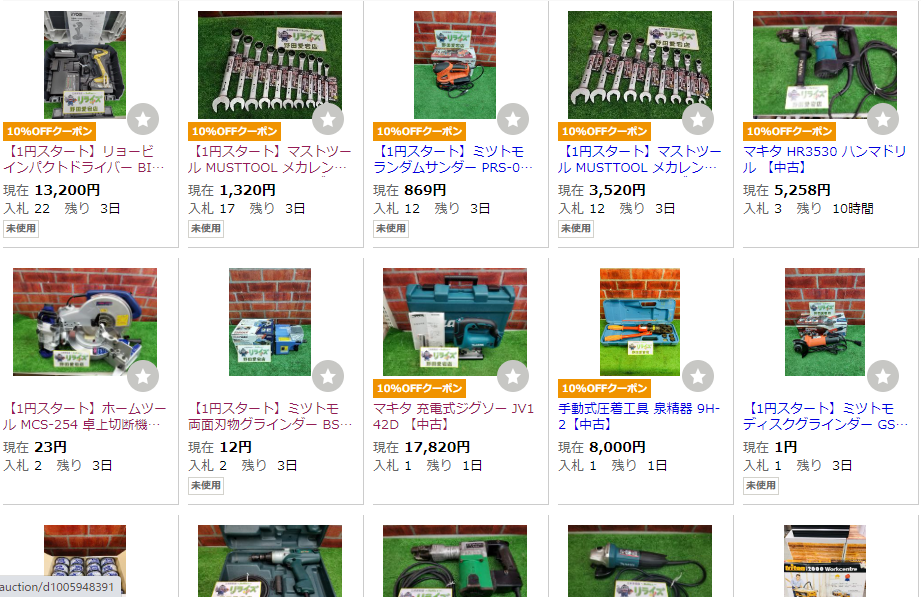Star the Izumi 9H-2 crimping tool listing
The image size is (921, 597).
(698, 376)
